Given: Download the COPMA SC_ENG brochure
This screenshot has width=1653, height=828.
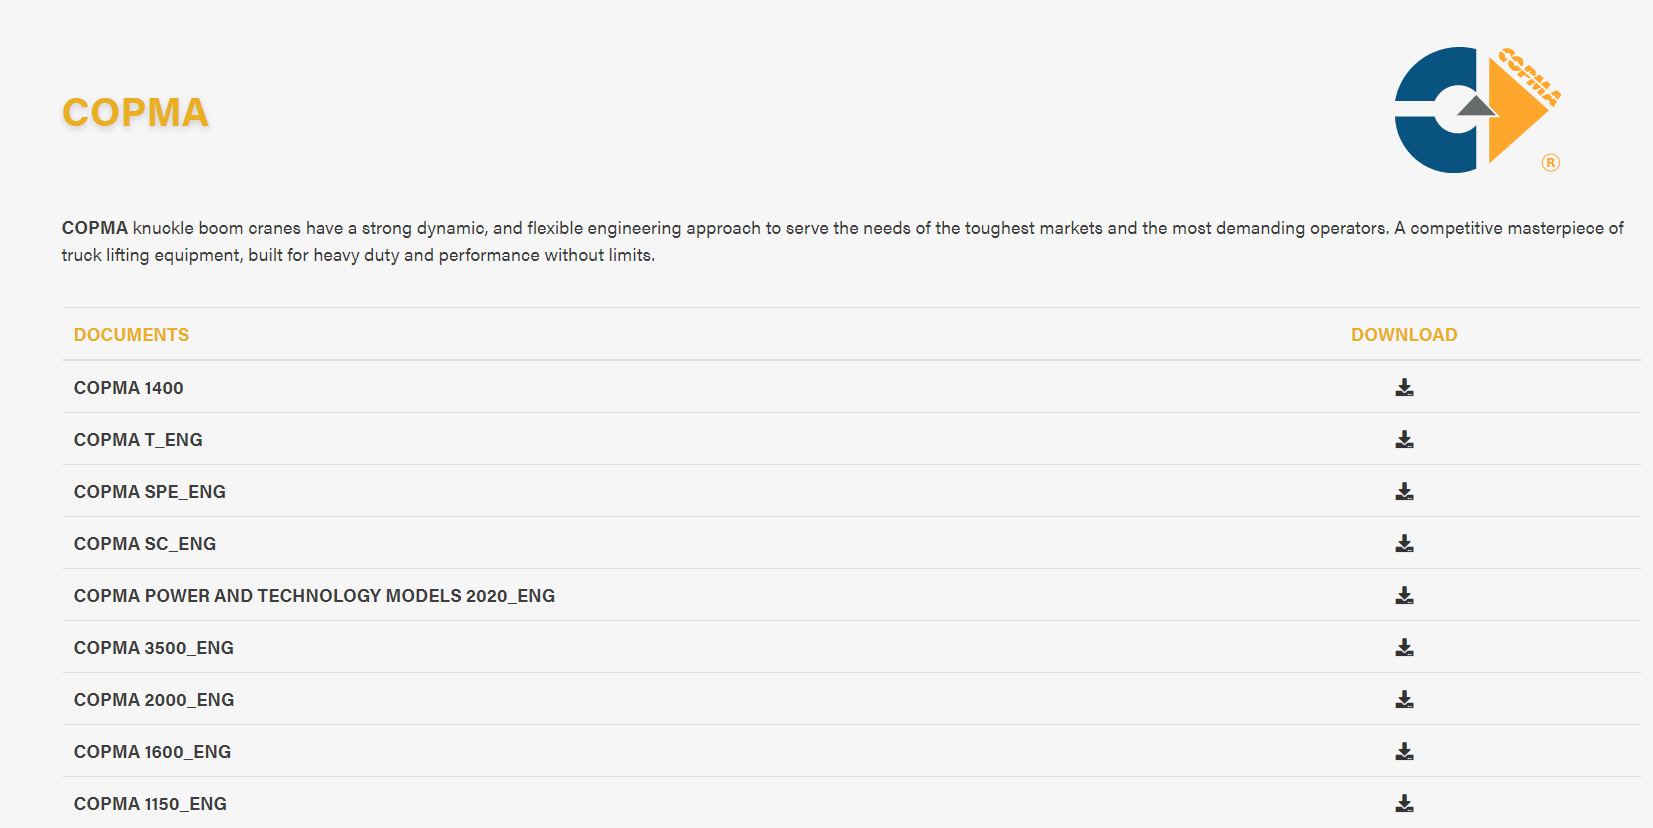Looking at the screenshot, I should point(1404,543).
